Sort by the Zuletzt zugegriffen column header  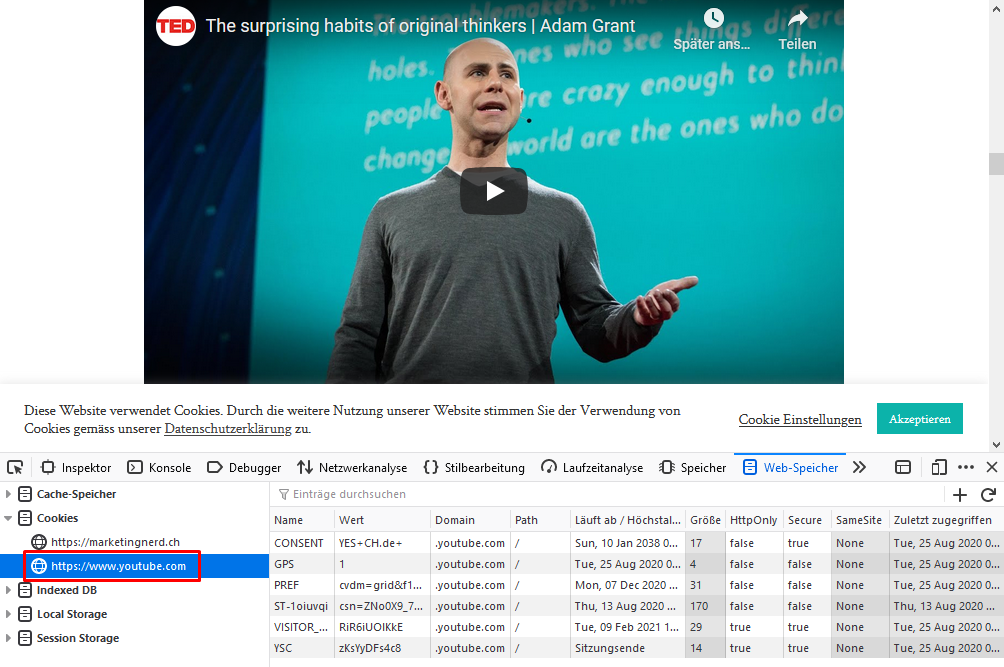coord(946,520)
